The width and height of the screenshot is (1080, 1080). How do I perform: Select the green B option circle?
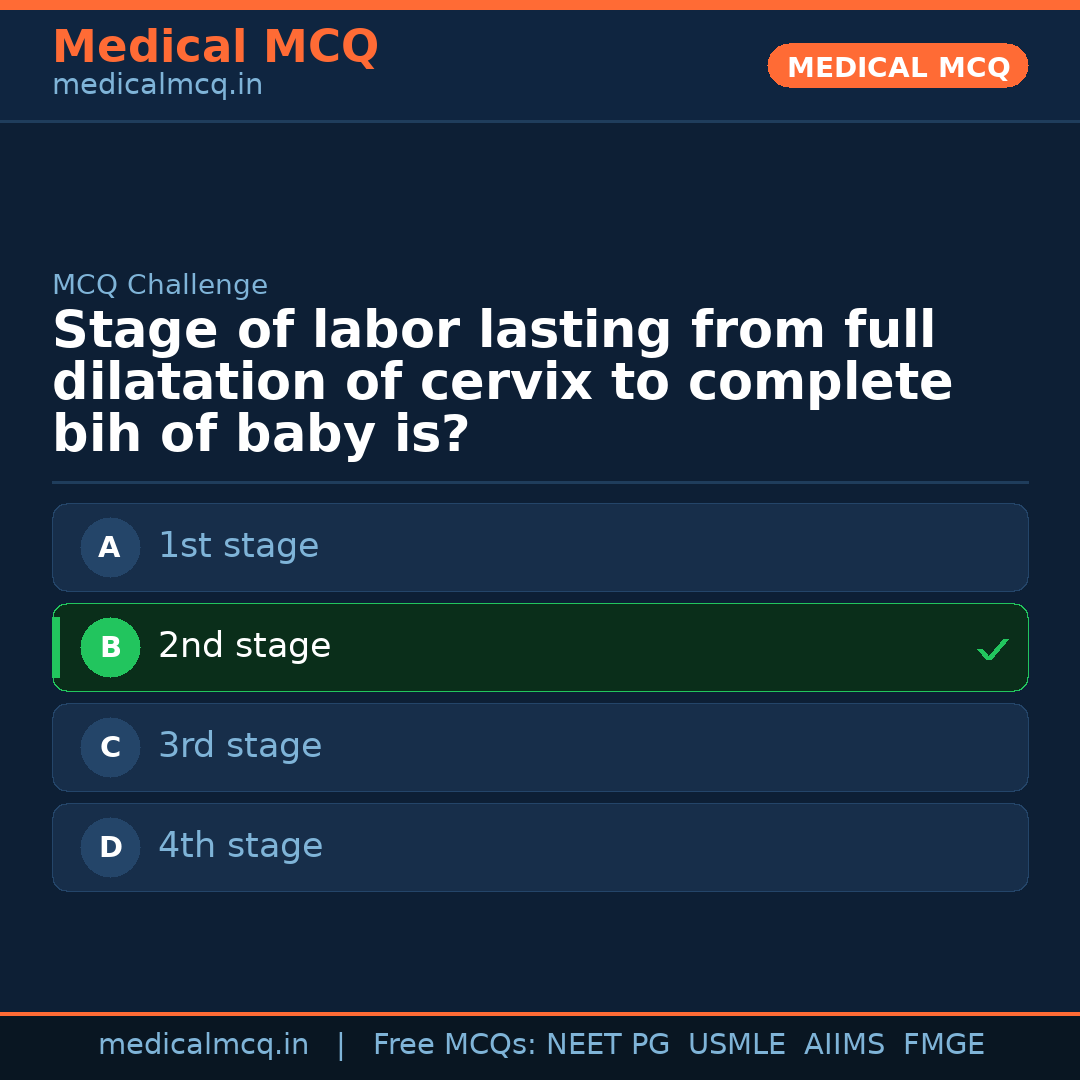(110, 647)
